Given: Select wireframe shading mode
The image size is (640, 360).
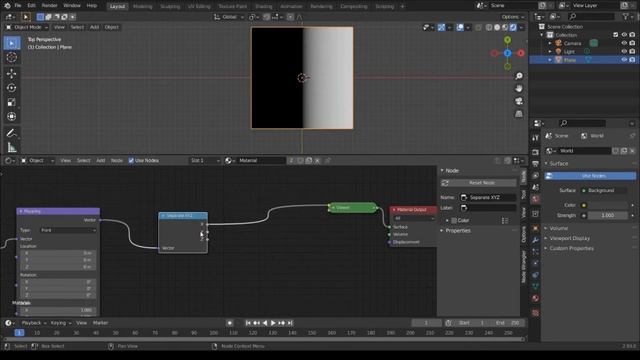Looking at the screenshot, I should coord(489,27).
